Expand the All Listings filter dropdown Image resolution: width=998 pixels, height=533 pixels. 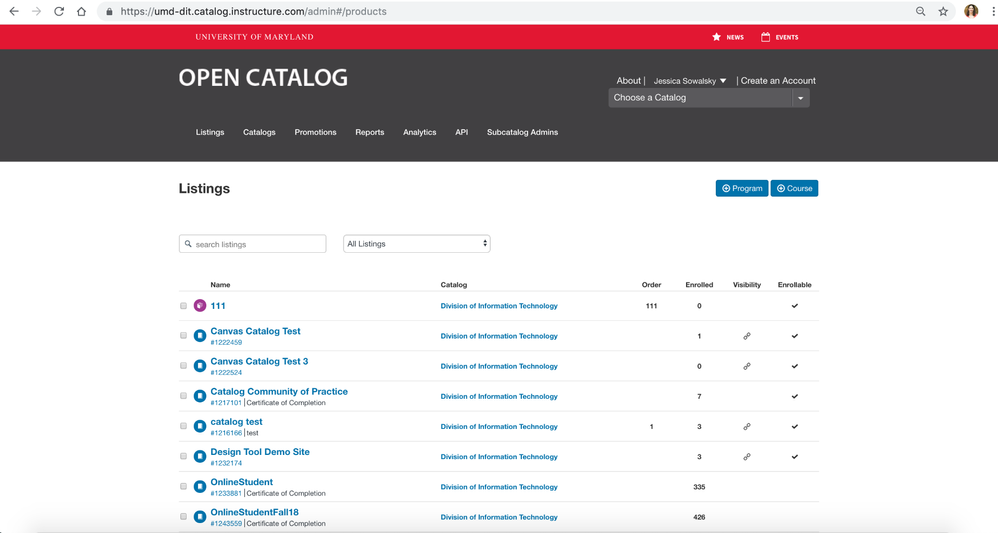click(x=416, y=244)
